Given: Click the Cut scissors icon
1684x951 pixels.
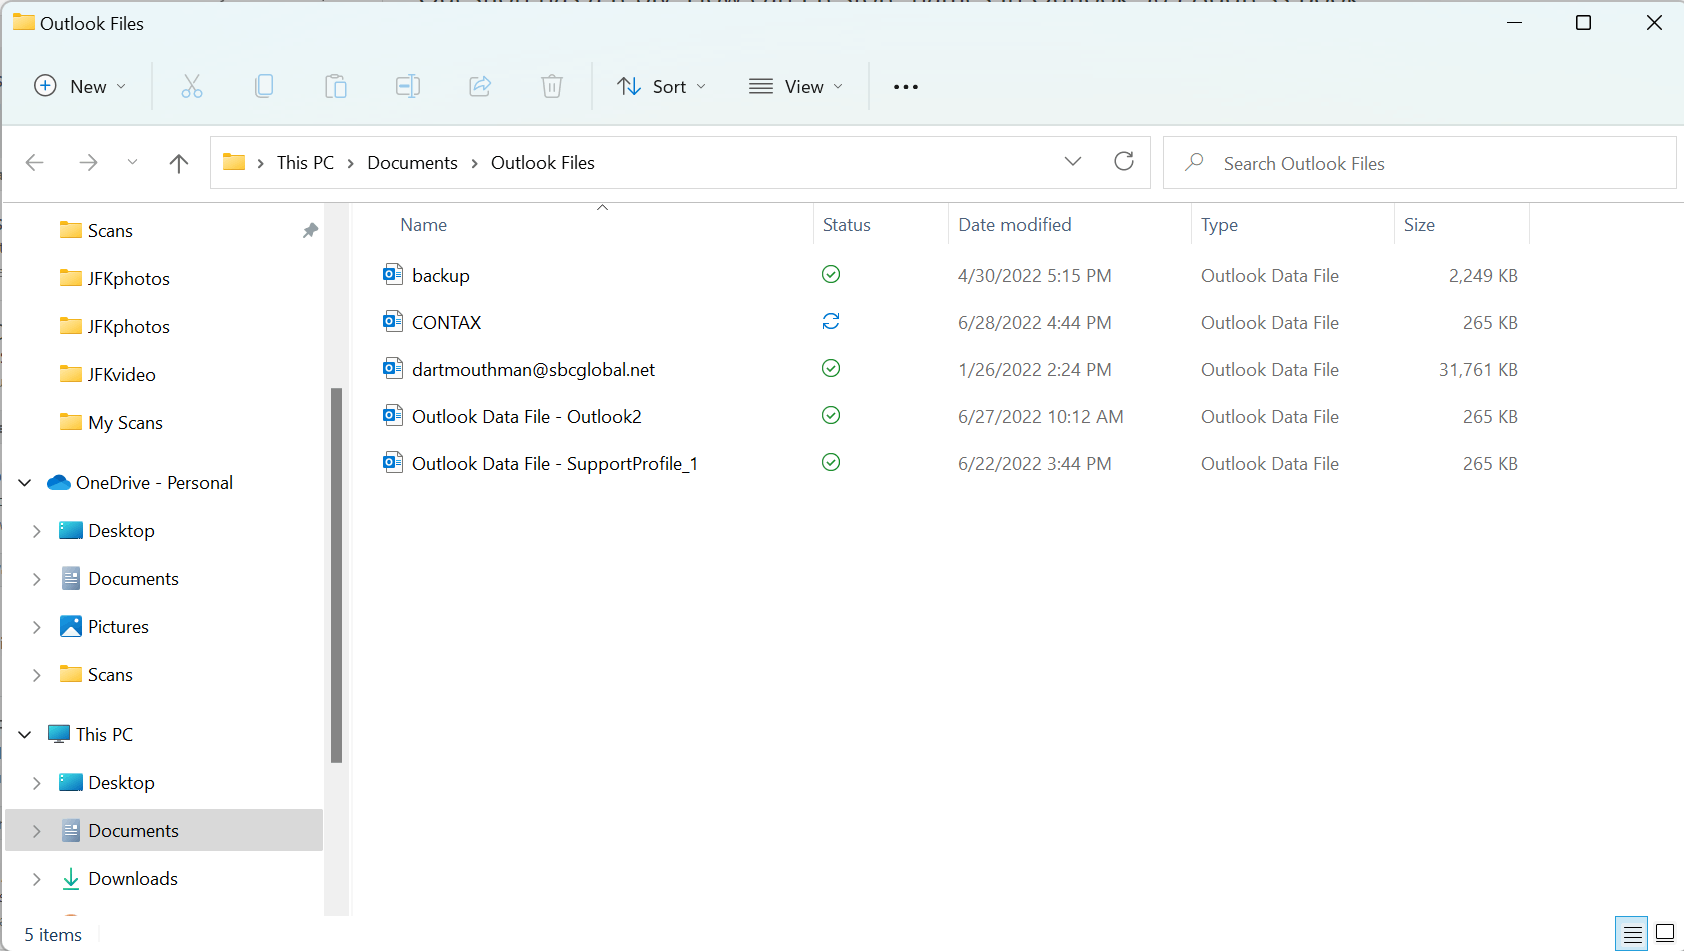Looking at the screenshot, I should click(192, 87).
